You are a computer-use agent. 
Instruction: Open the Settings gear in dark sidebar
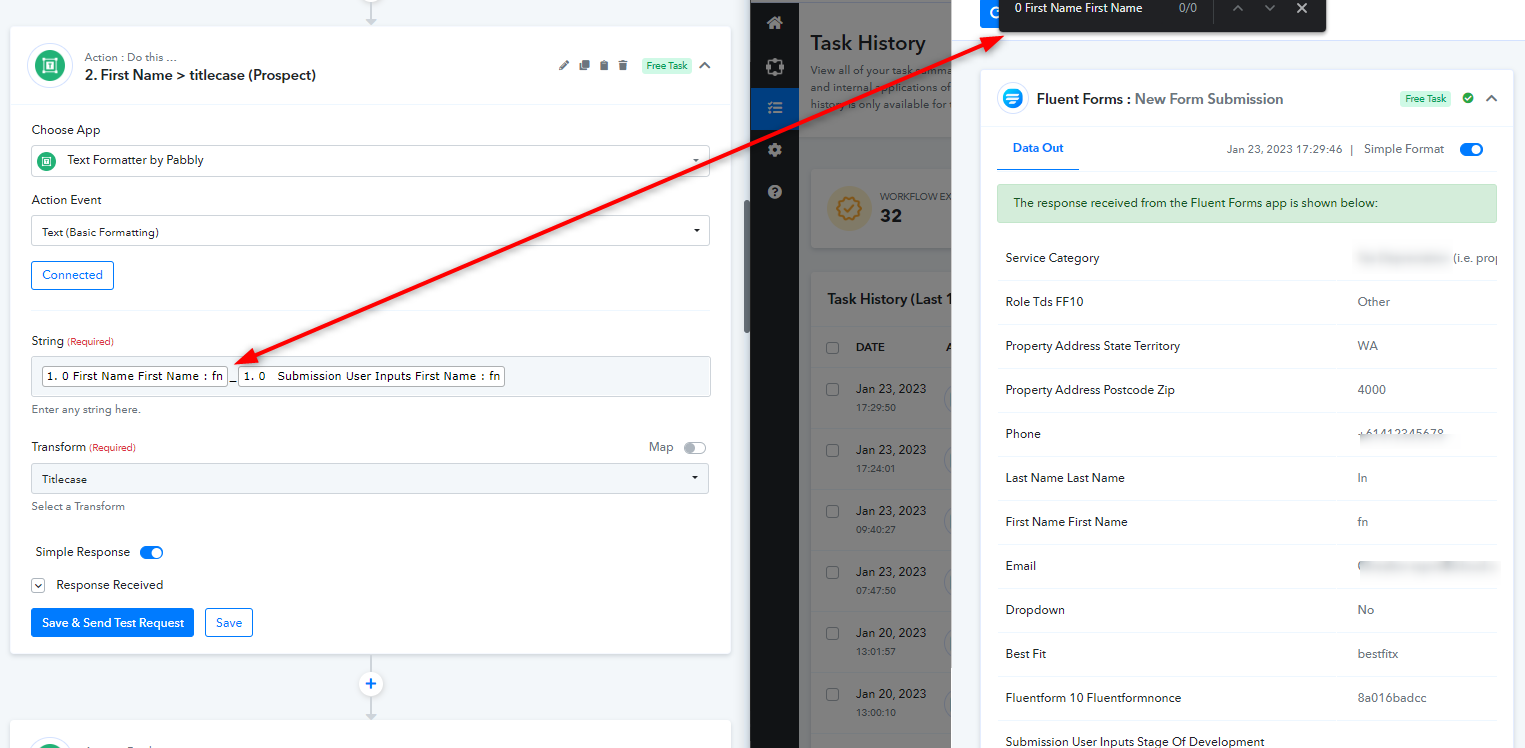(774, 150)
